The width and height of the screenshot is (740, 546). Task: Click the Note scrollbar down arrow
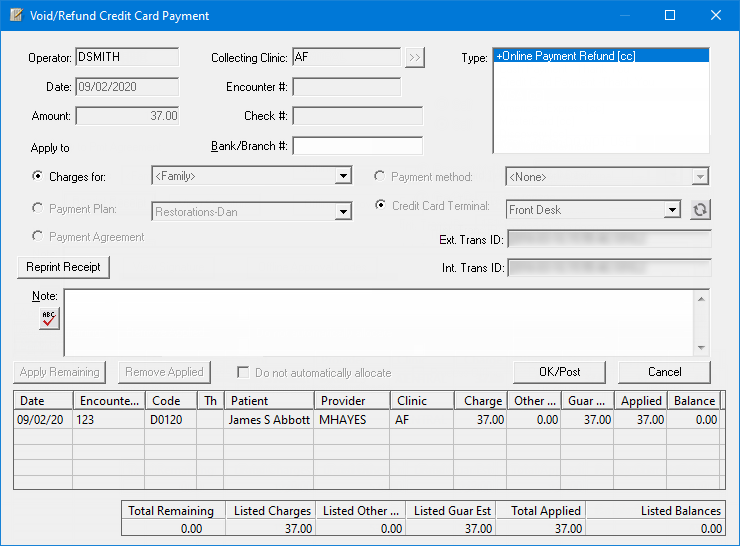(x=702, y=348)
